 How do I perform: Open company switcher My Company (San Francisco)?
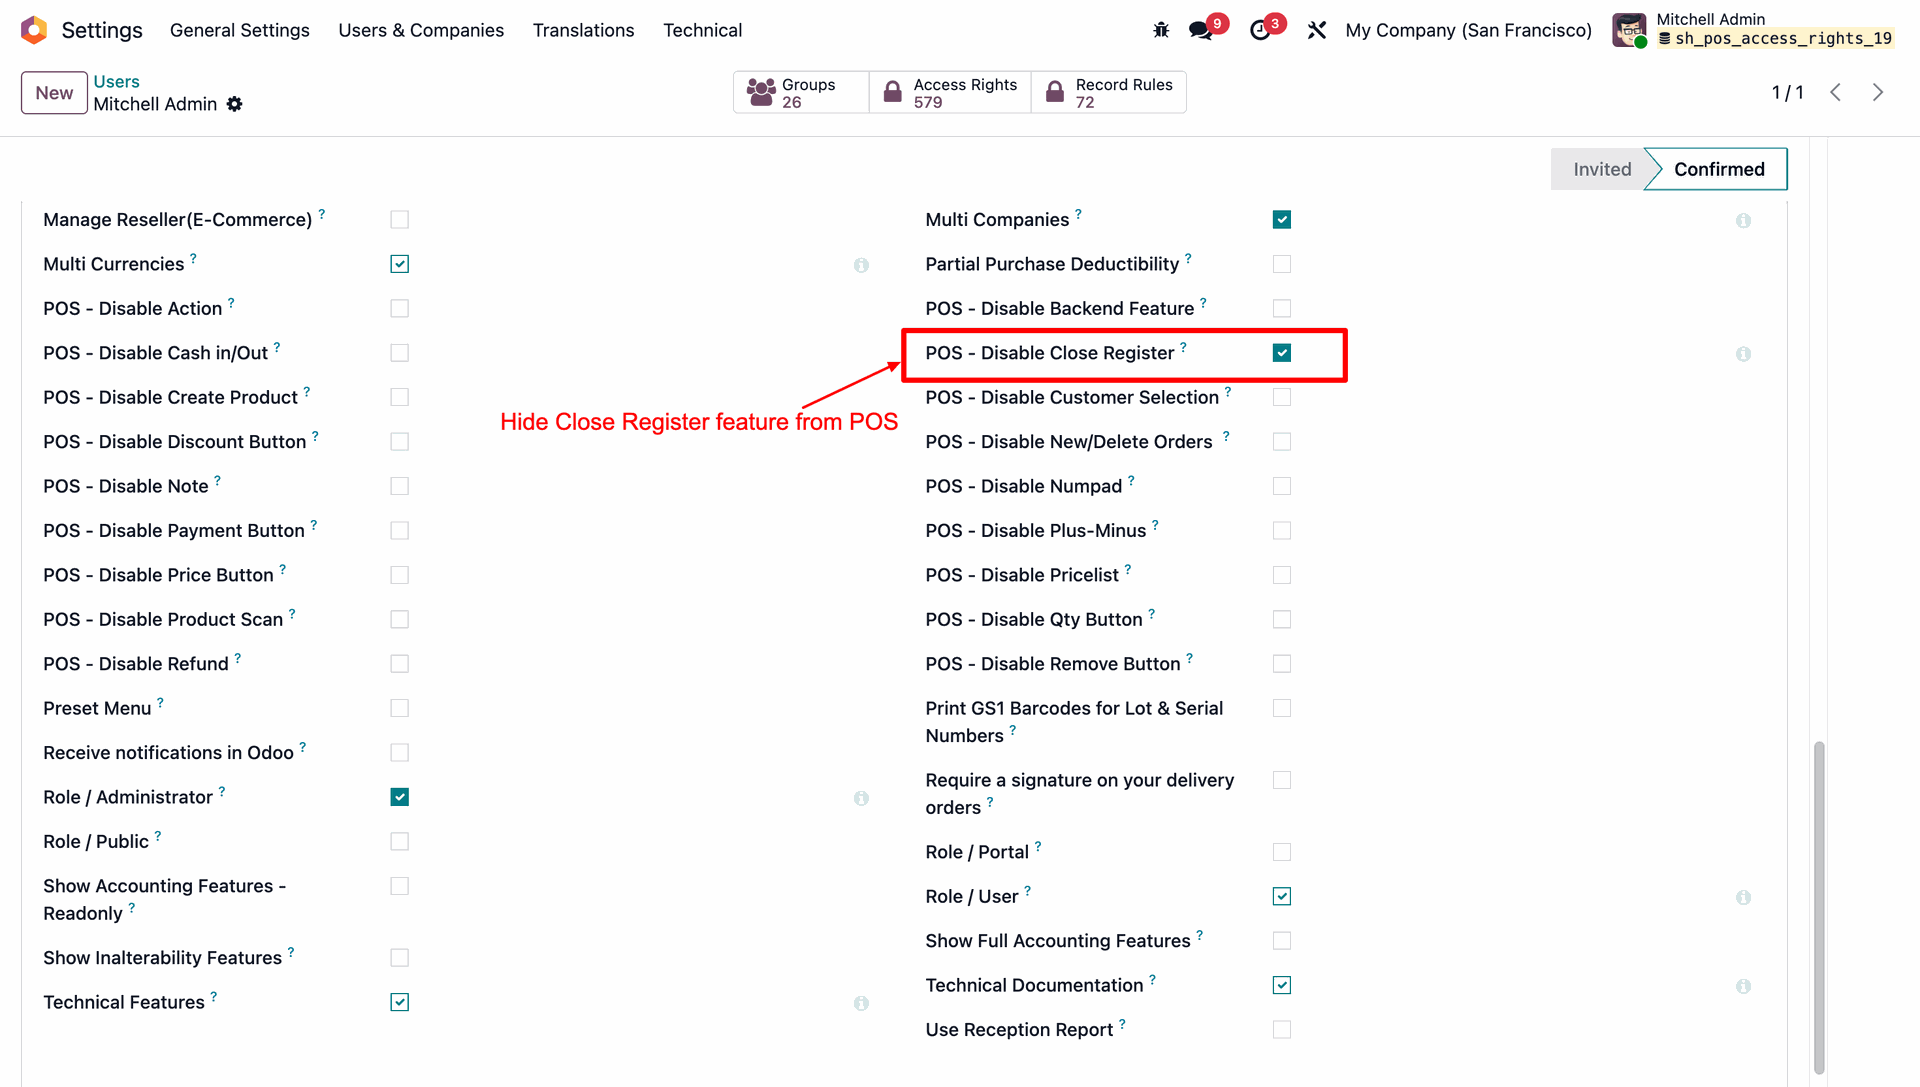pos(1468,30)
